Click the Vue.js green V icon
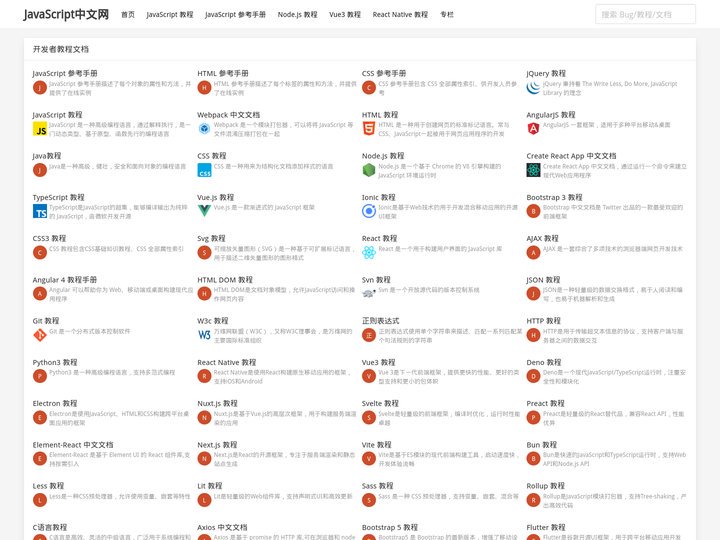720x540 pixels. (204, 211)
